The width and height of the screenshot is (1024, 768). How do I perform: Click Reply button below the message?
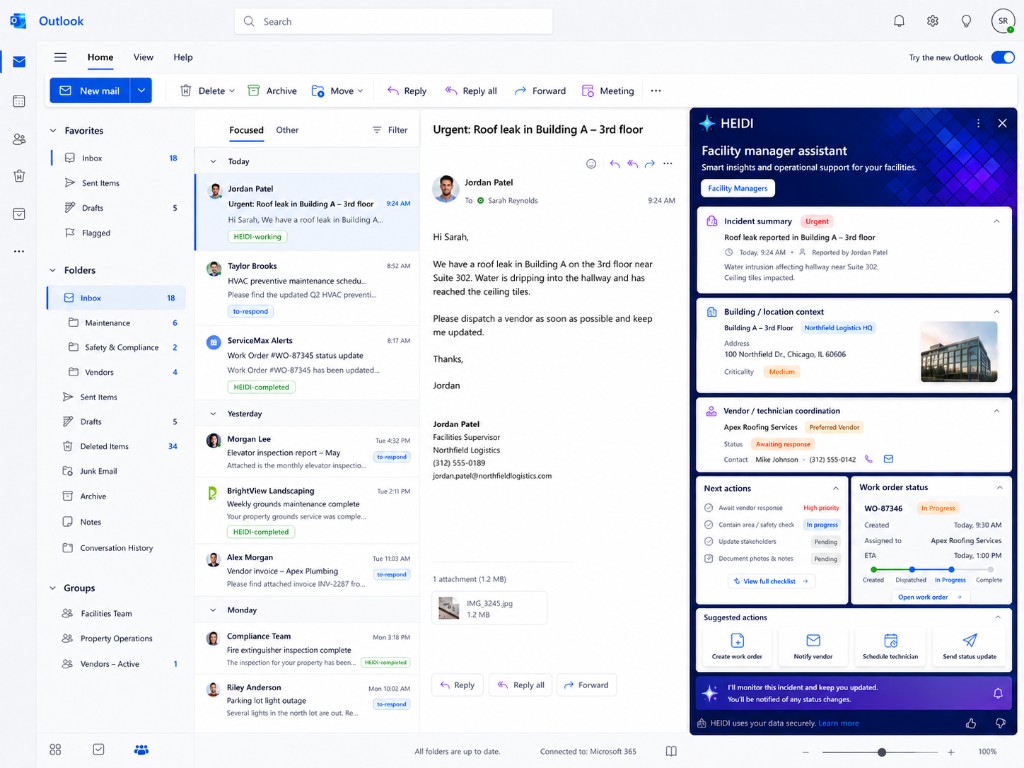[457, 685]
